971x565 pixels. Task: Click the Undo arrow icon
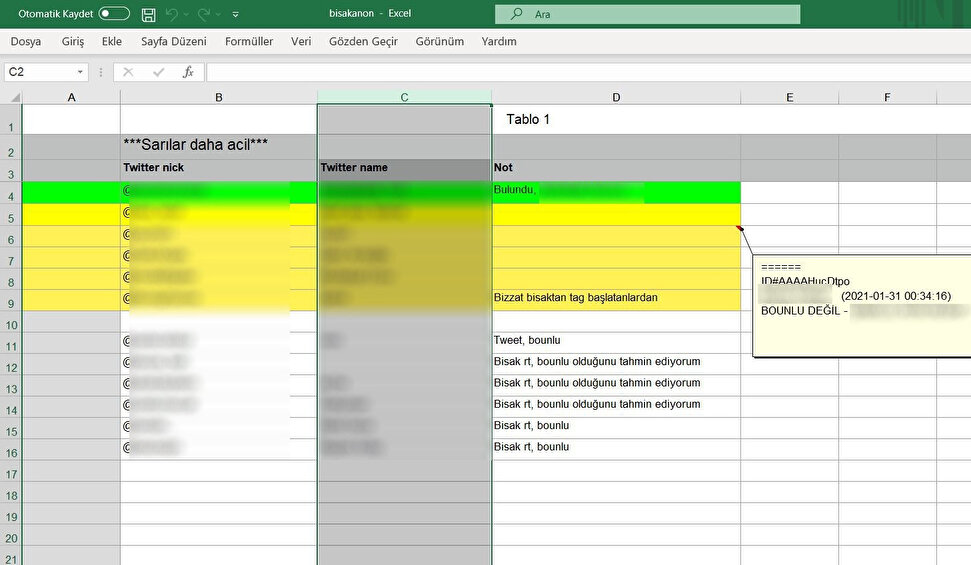[170, 15]
